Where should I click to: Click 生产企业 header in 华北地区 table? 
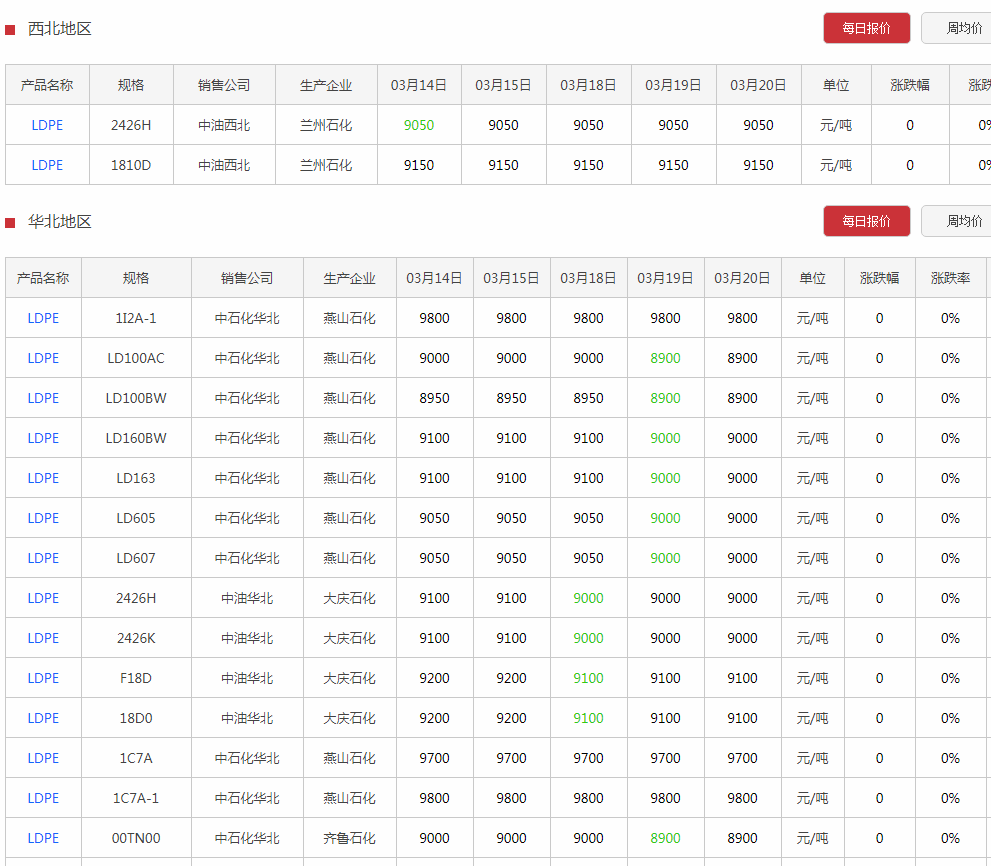(350, 278)
